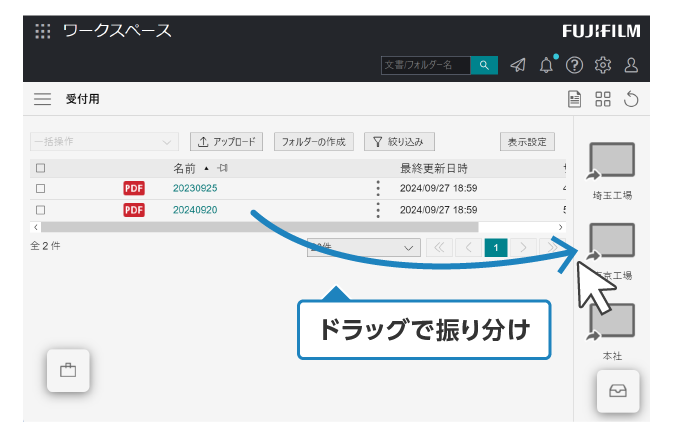This screenshot has width=686, height=431.
Task: Click the 名前 column header
Action: 184,168
